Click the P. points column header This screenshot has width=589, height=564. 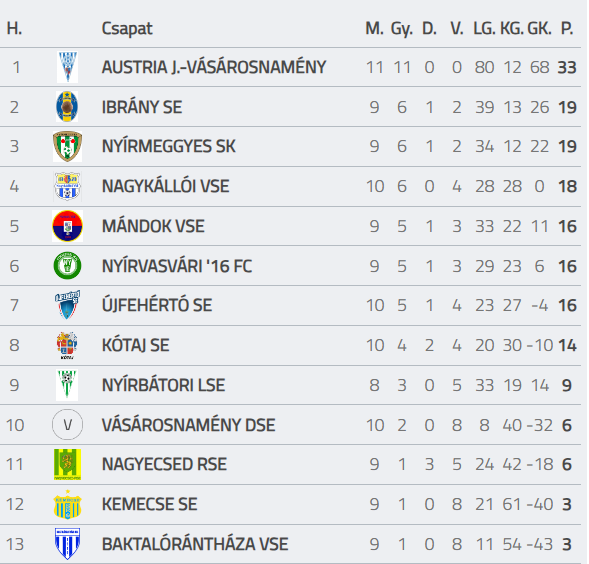click(x=567, y=28)
